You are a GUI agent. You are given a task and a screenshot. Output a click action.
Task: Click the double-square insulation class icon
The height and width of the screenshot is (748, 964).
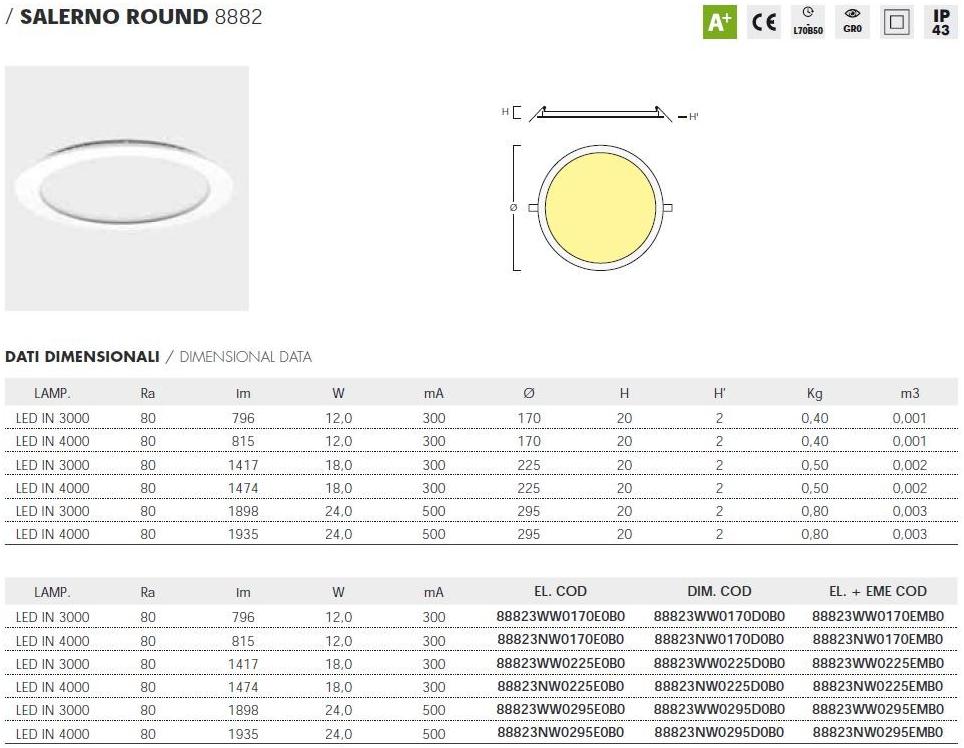click(x=897, y=22)
